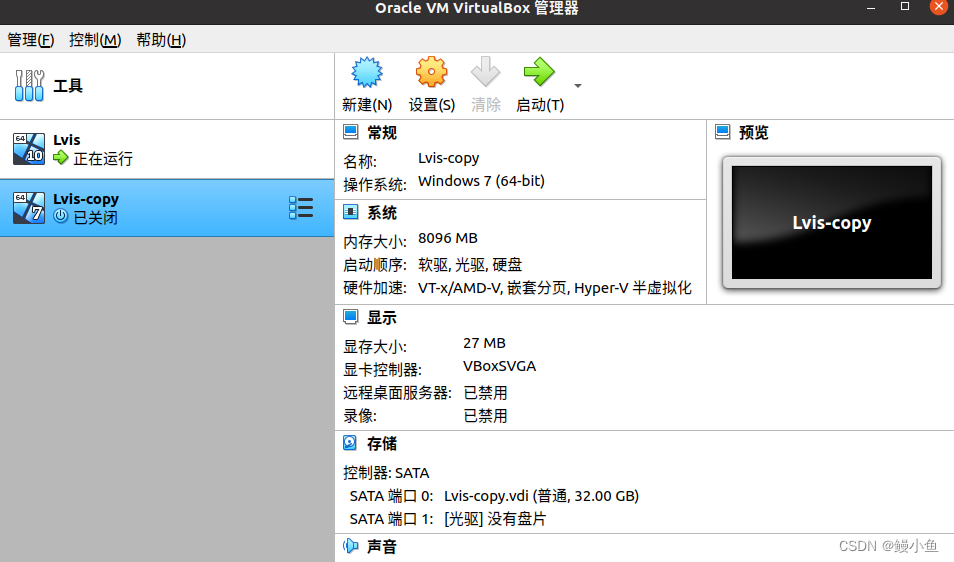
Task: Open the 控制(M) menu
Action: [x=95, y=40]
